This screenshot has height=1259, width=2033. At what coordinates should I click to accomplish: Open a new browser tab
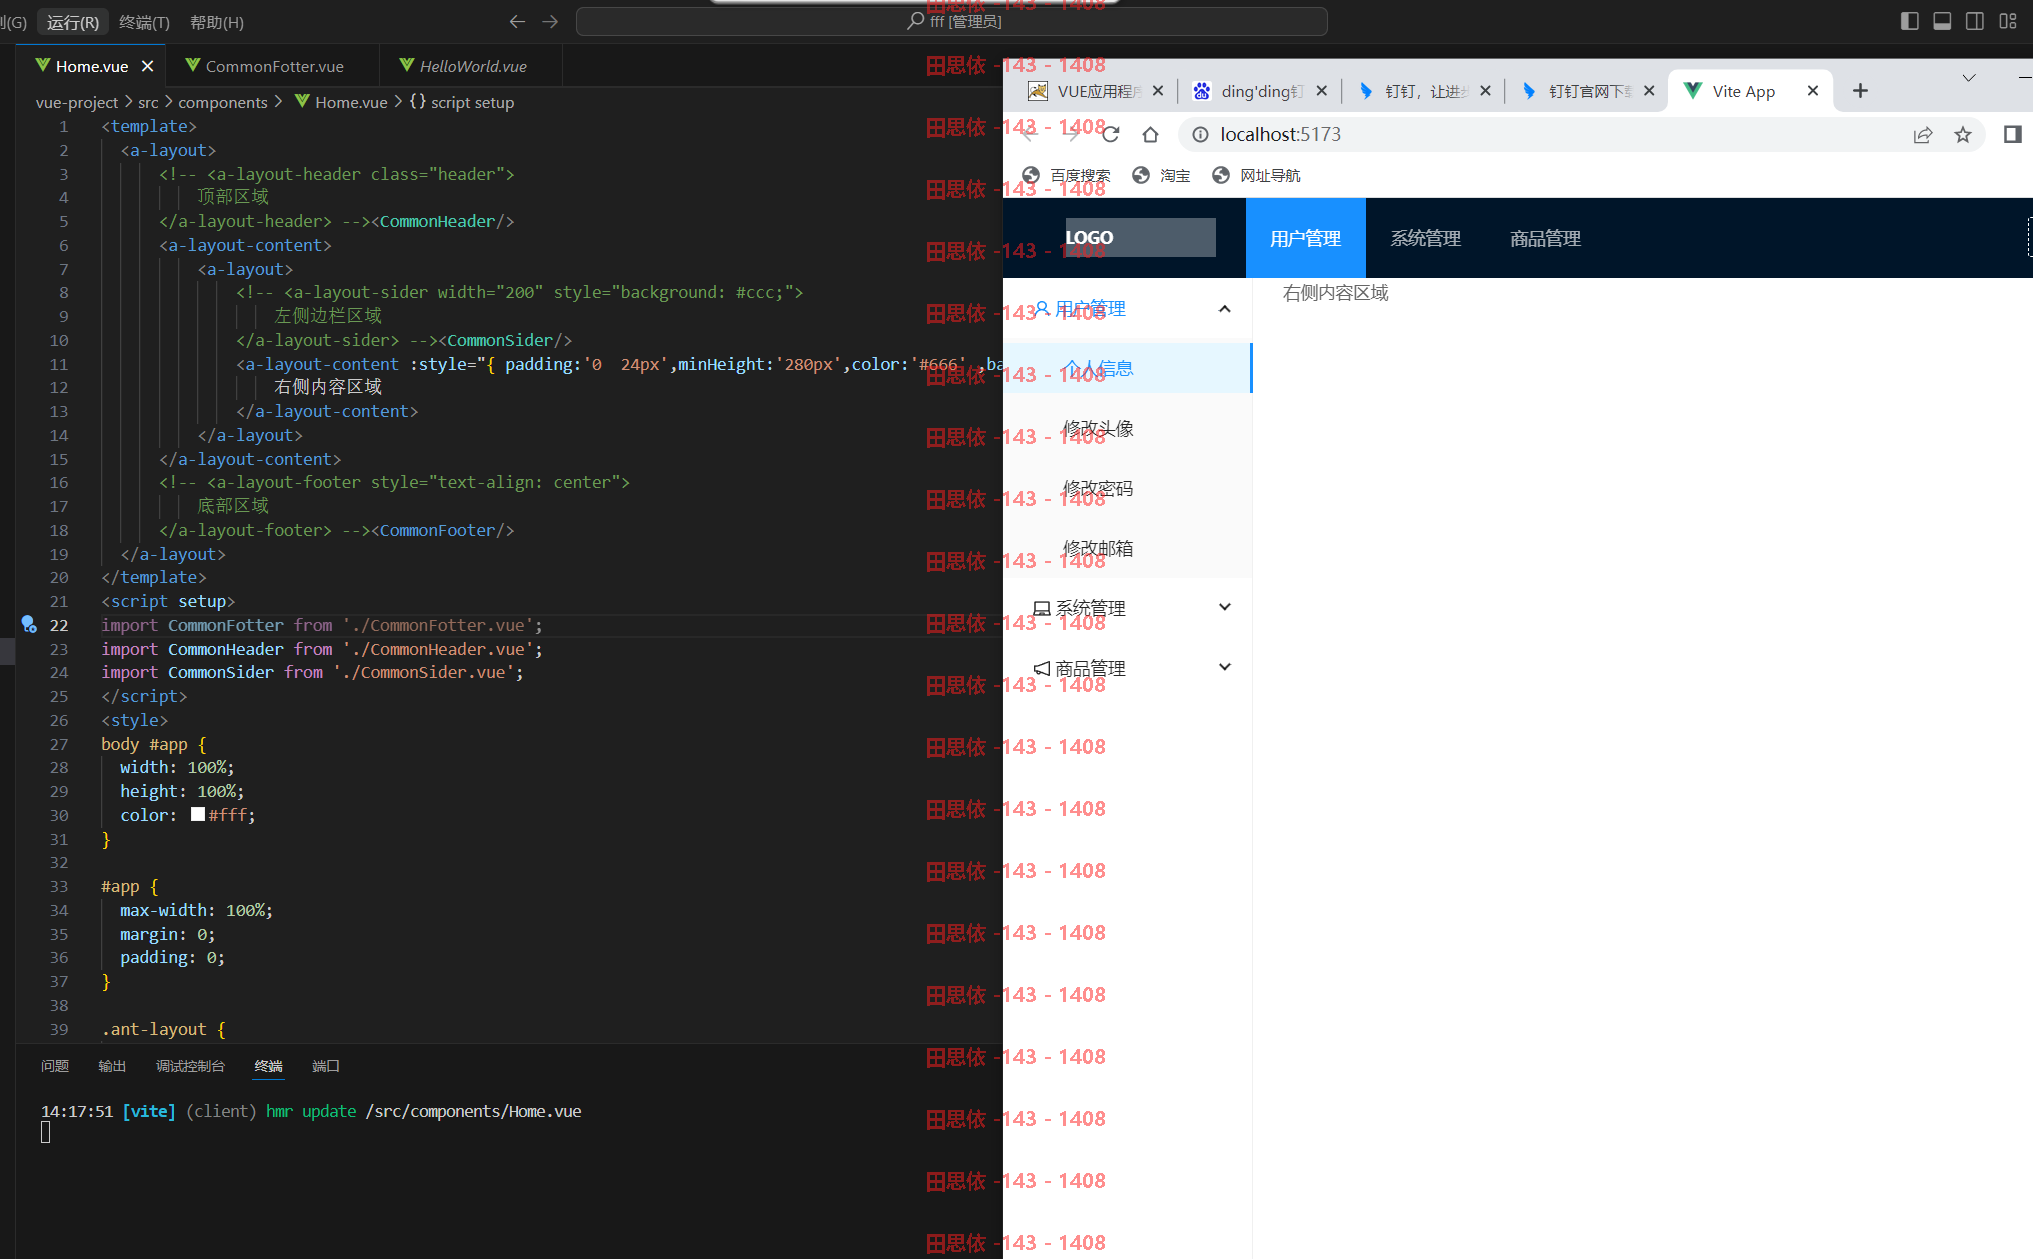1860,91
